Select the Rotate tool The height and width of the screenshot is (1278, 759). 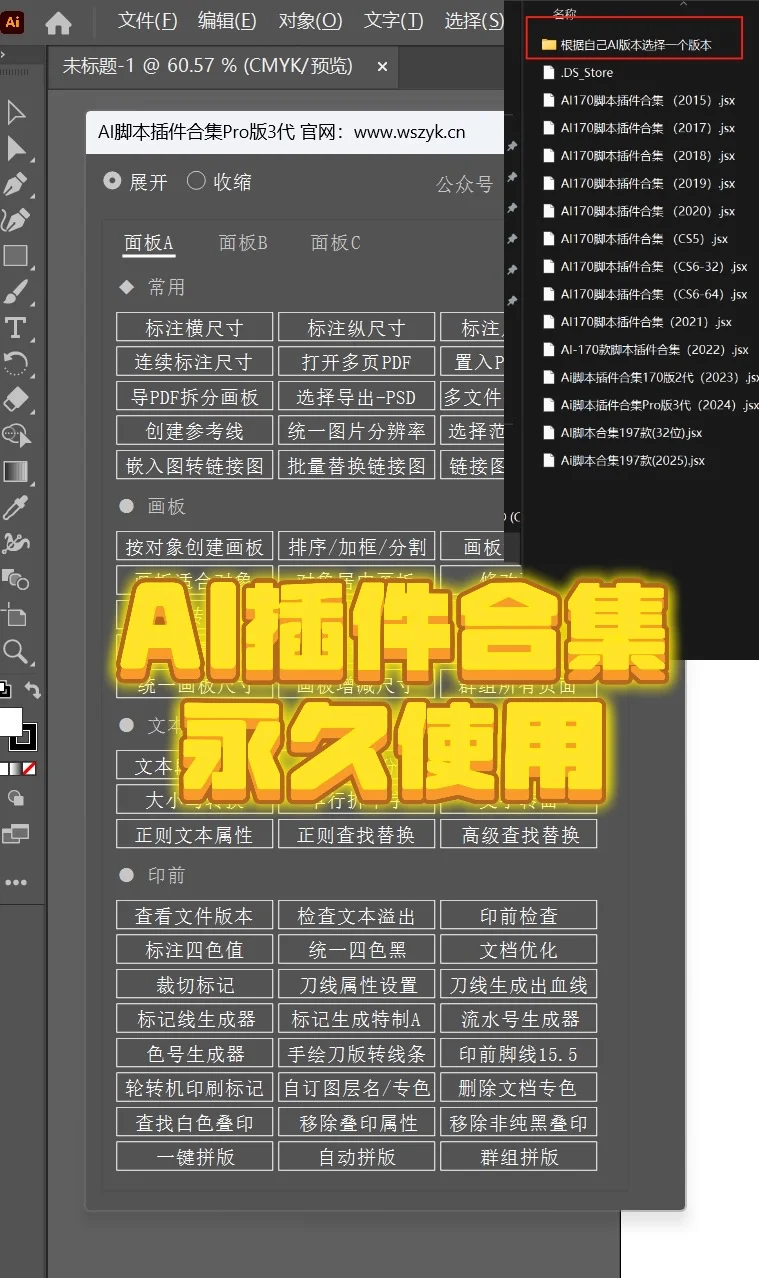[16, 363]
